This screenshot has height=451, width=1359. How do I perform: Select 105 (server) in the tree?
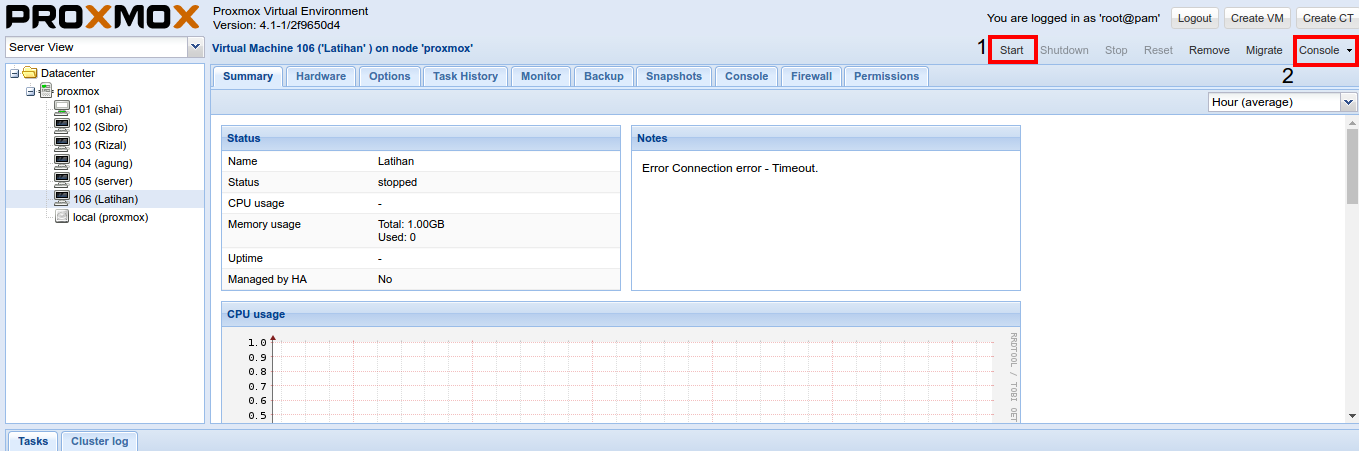coord(103,181)
